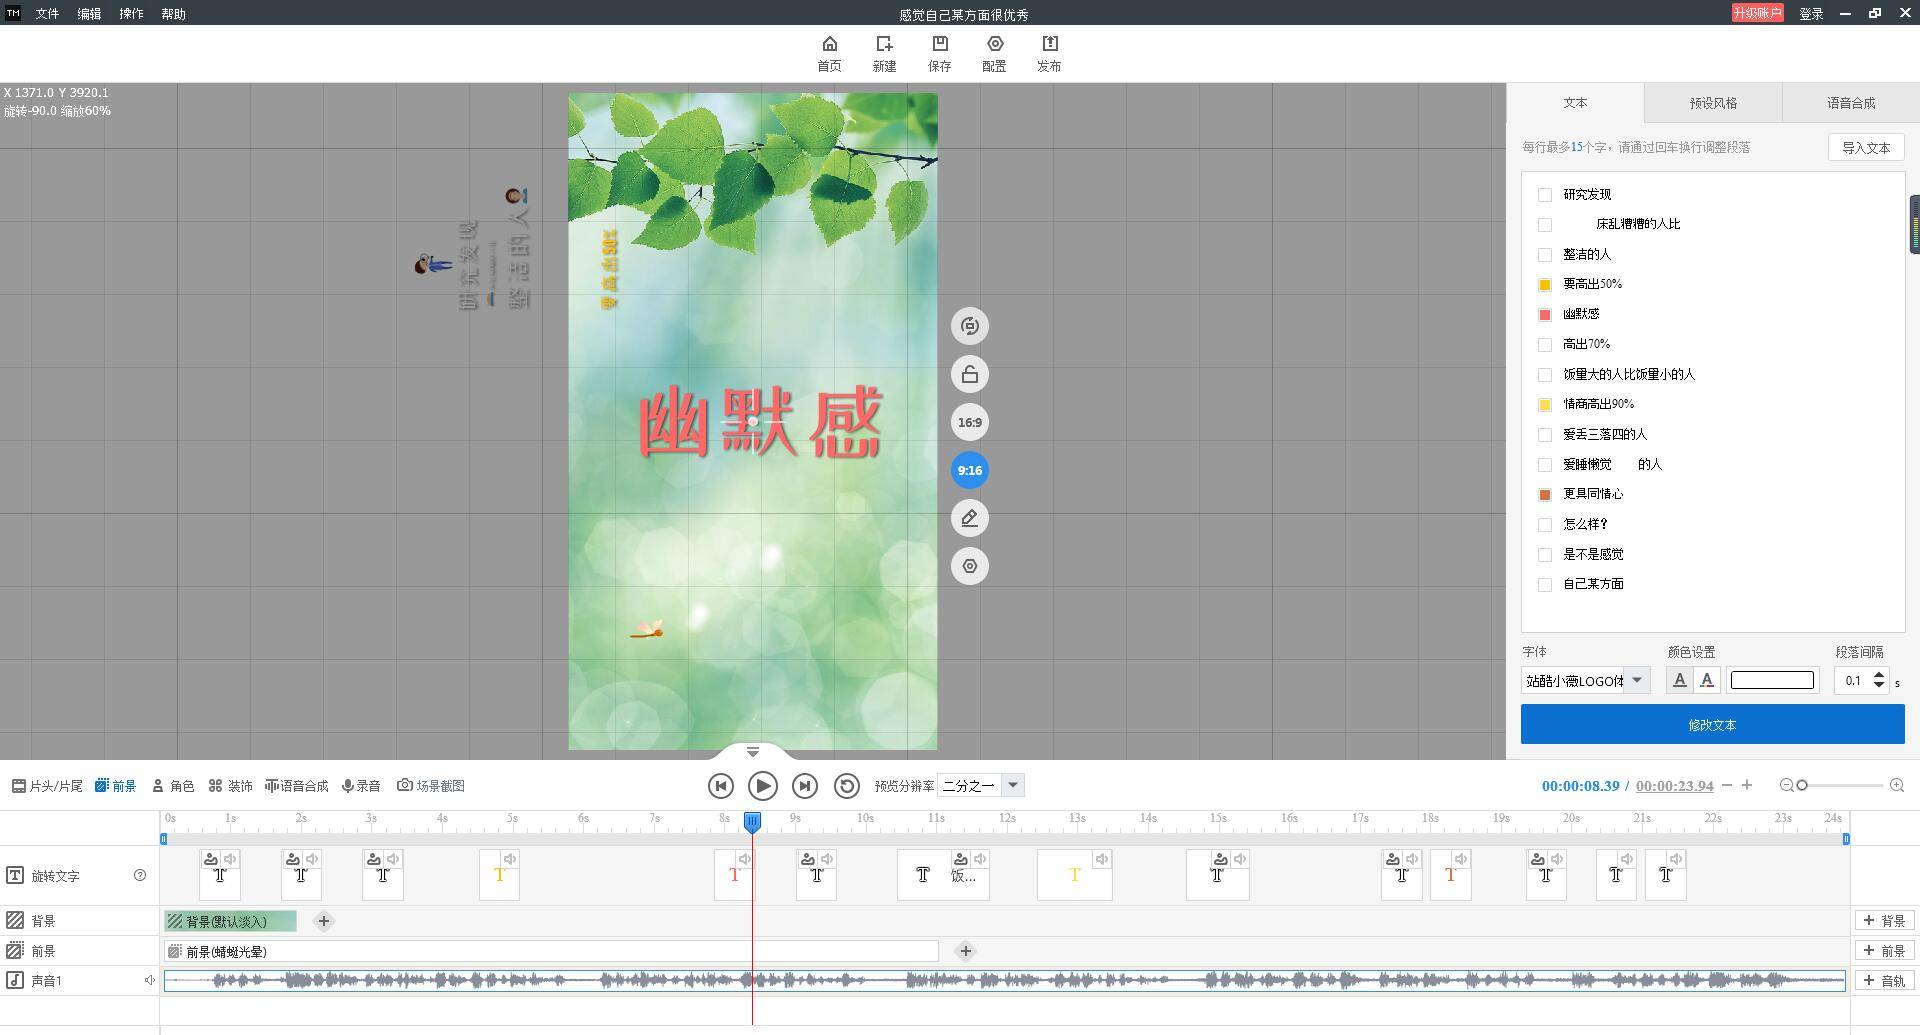1920x1035 pixels.
Task: Click the 发布 publish icon
Action: (x=1049, y=44)
